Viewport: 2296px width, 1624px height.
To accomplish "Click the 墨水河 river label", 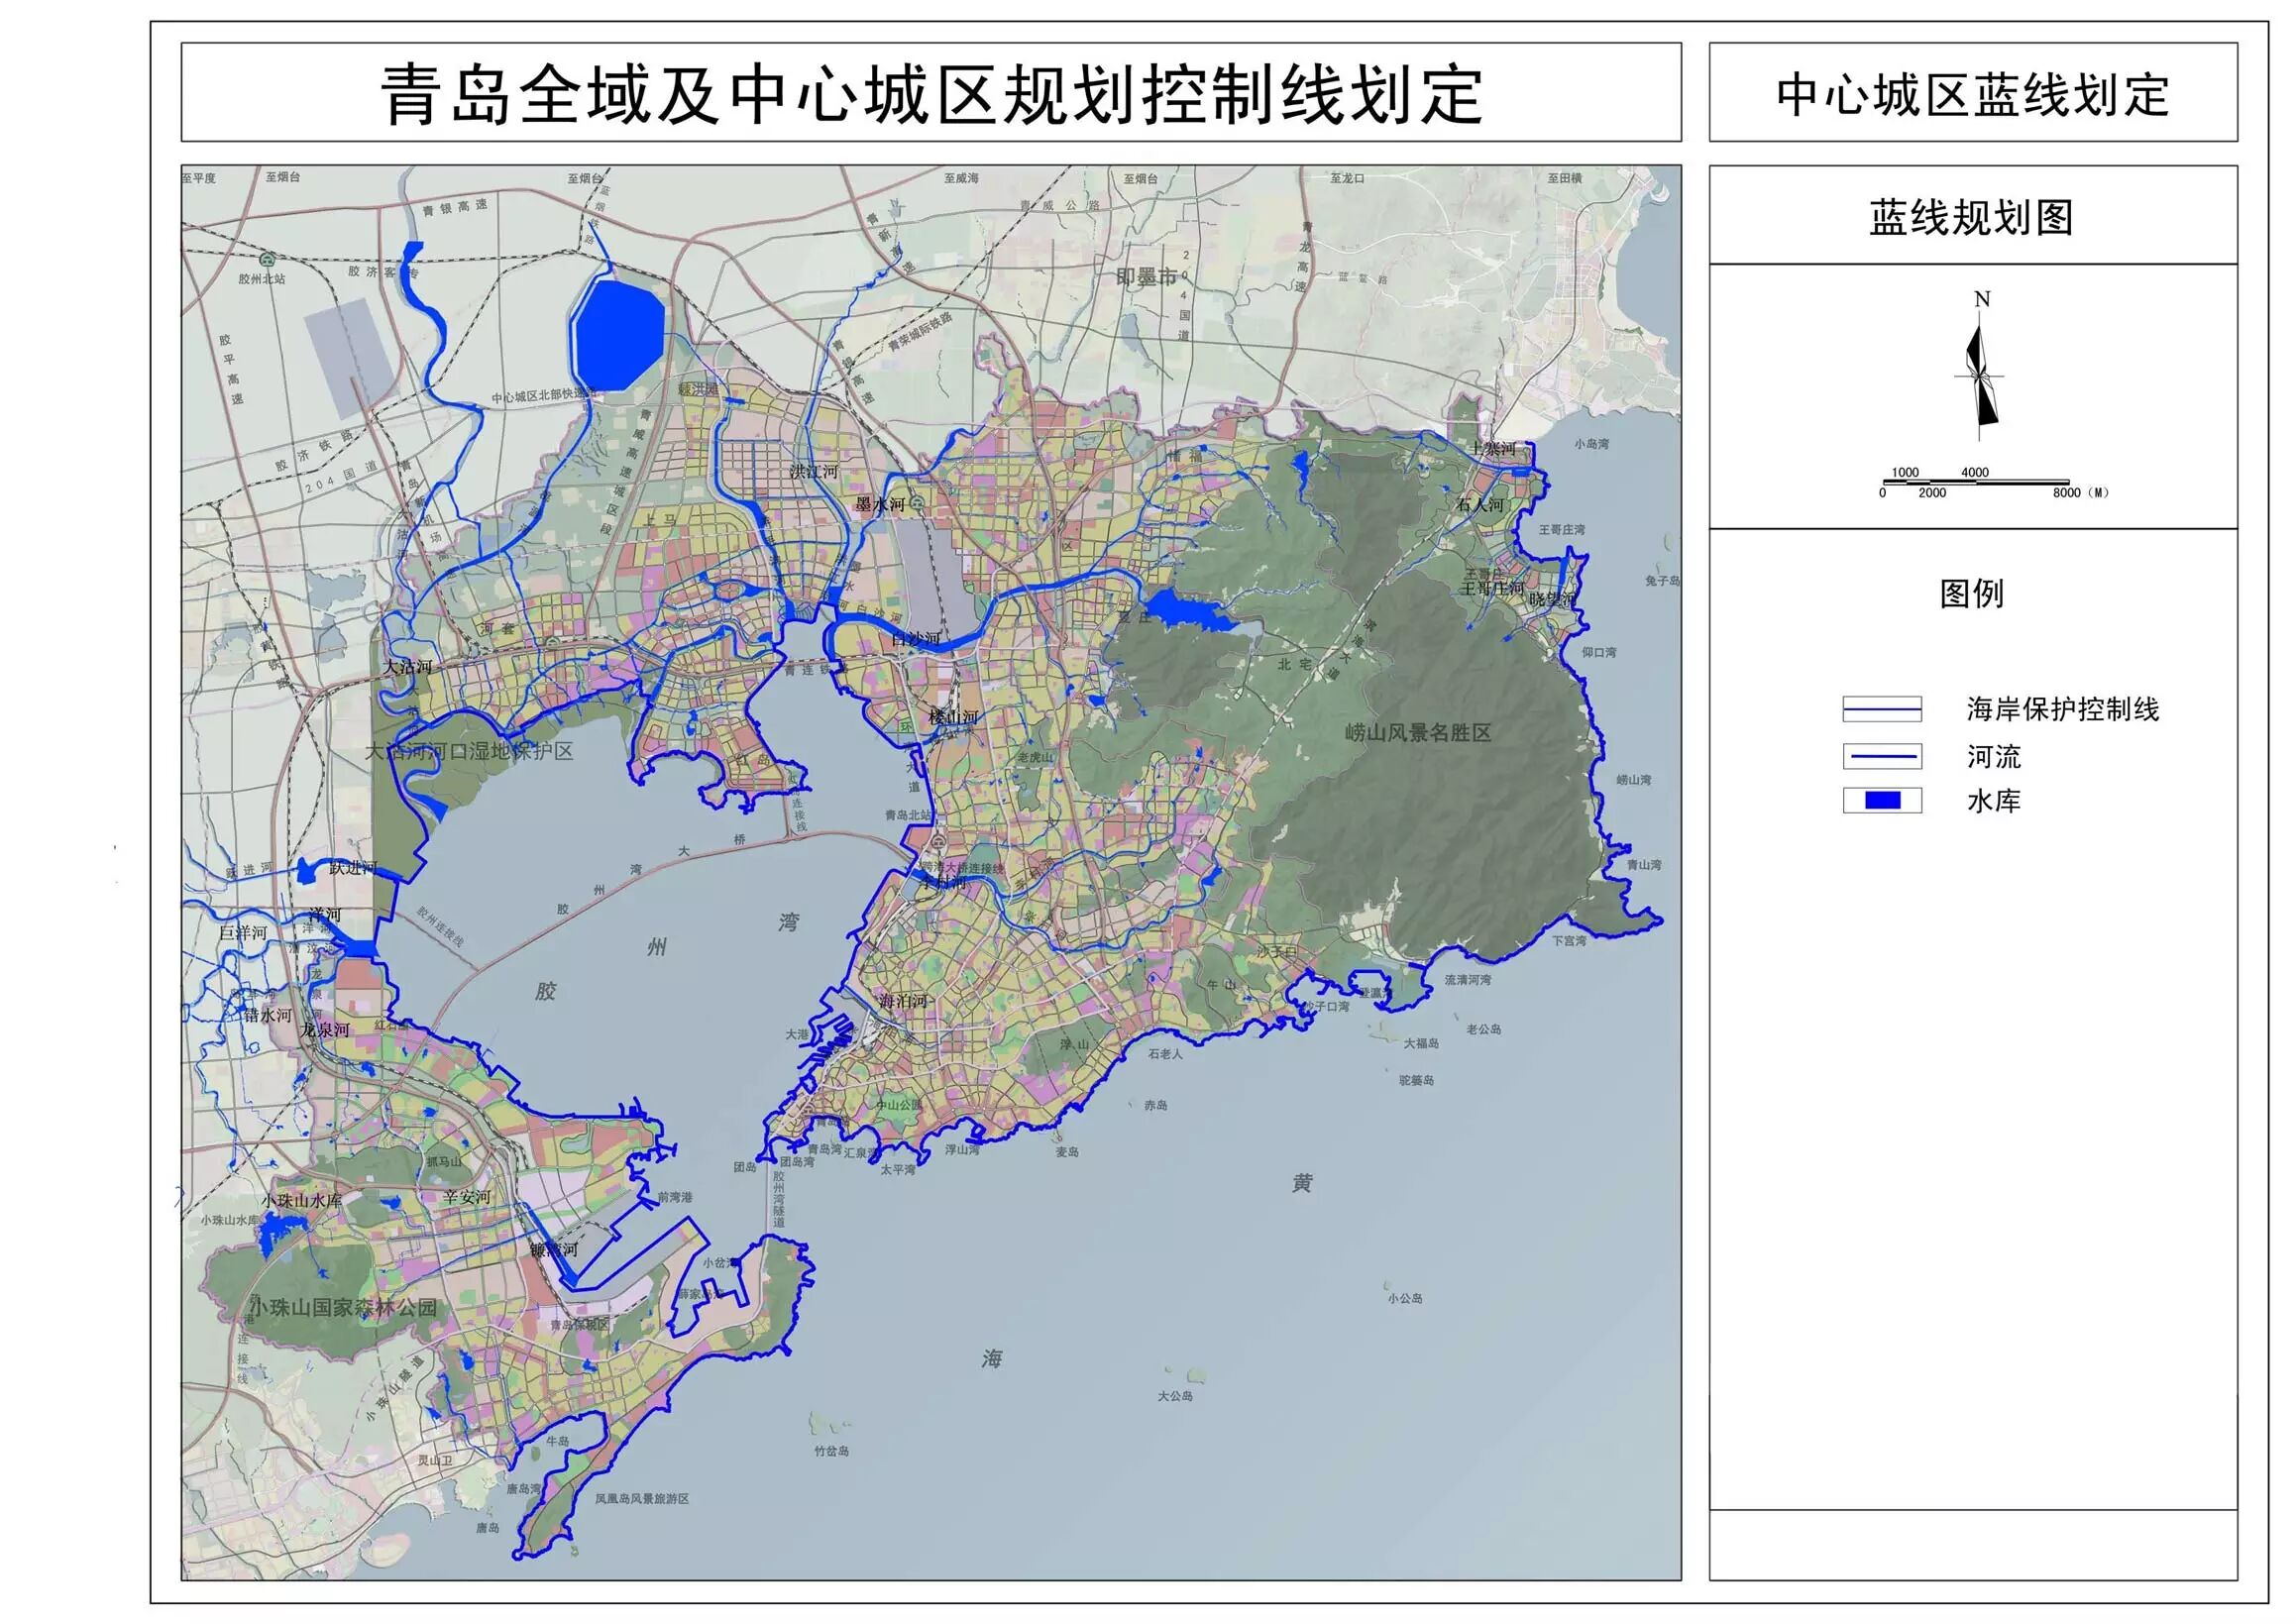I will pyautogui.click(x=879, y=504).
